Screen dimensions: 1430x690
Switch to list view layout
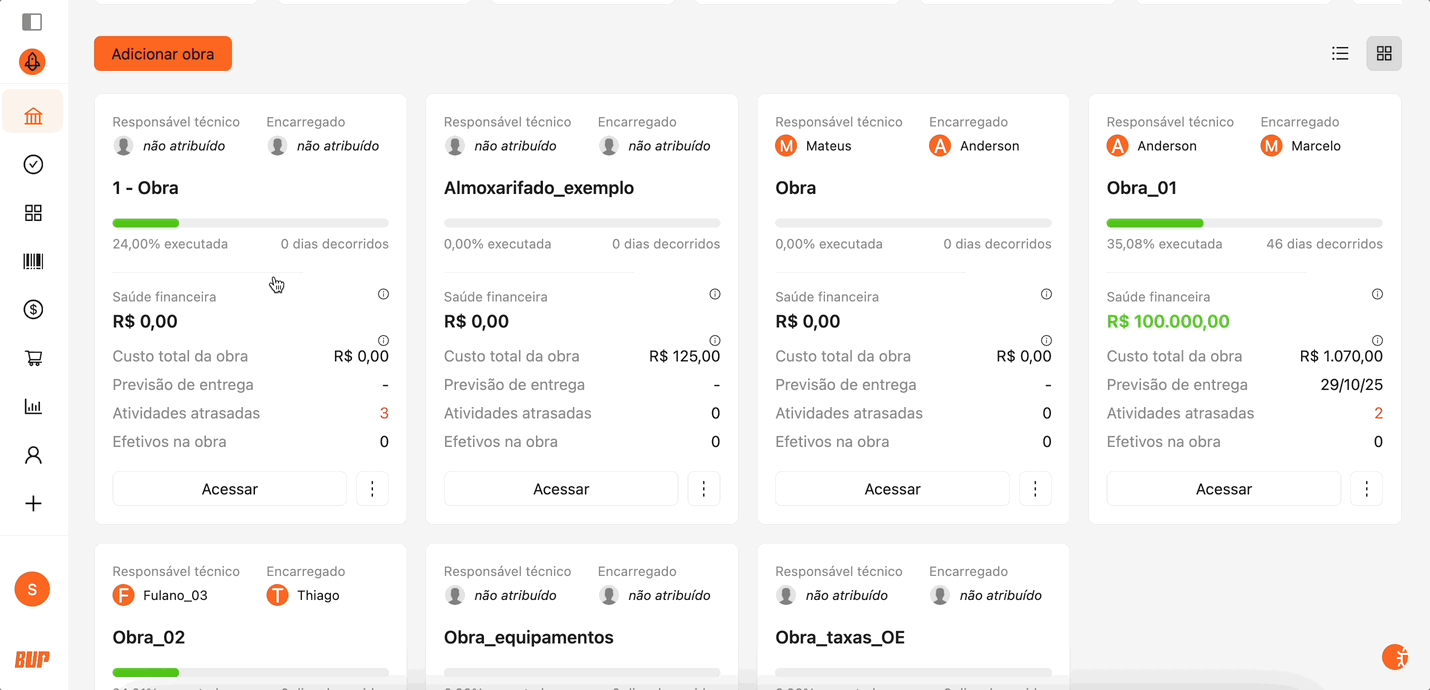[x=1340, y=54]
